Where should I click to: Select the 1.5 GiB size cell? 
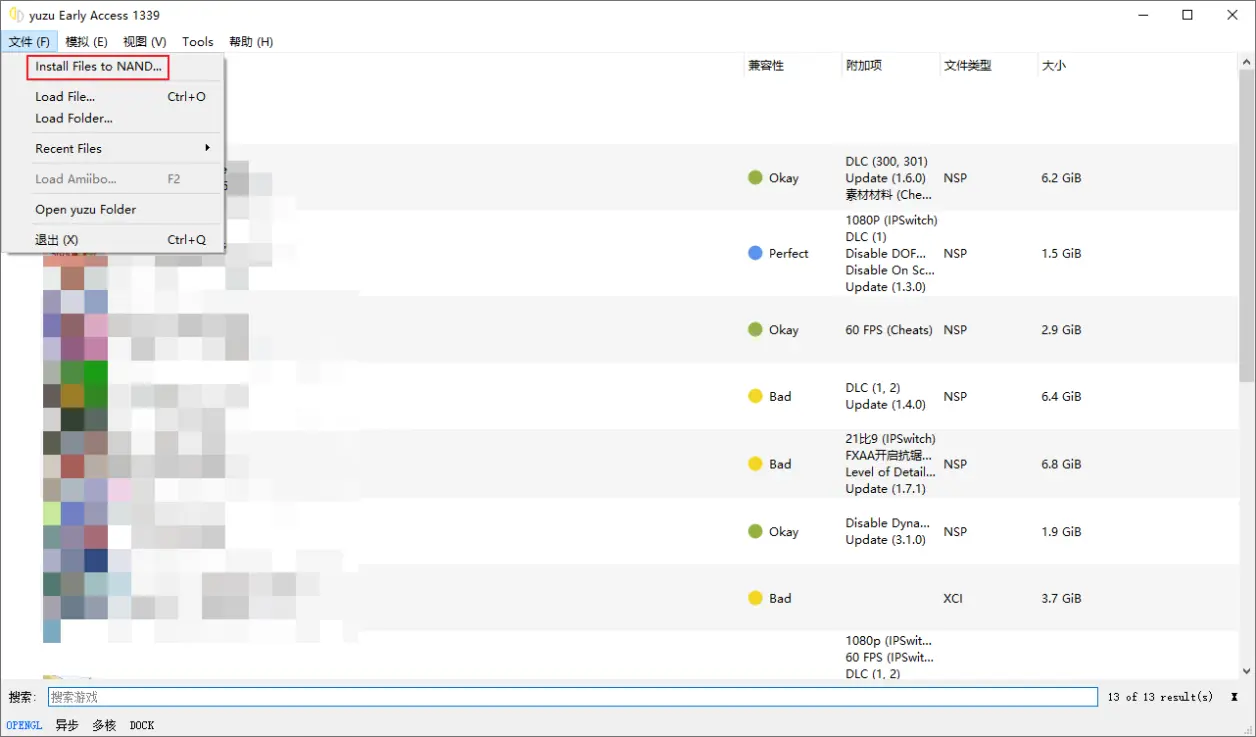pyautogui.click(x=1061, y=253)
